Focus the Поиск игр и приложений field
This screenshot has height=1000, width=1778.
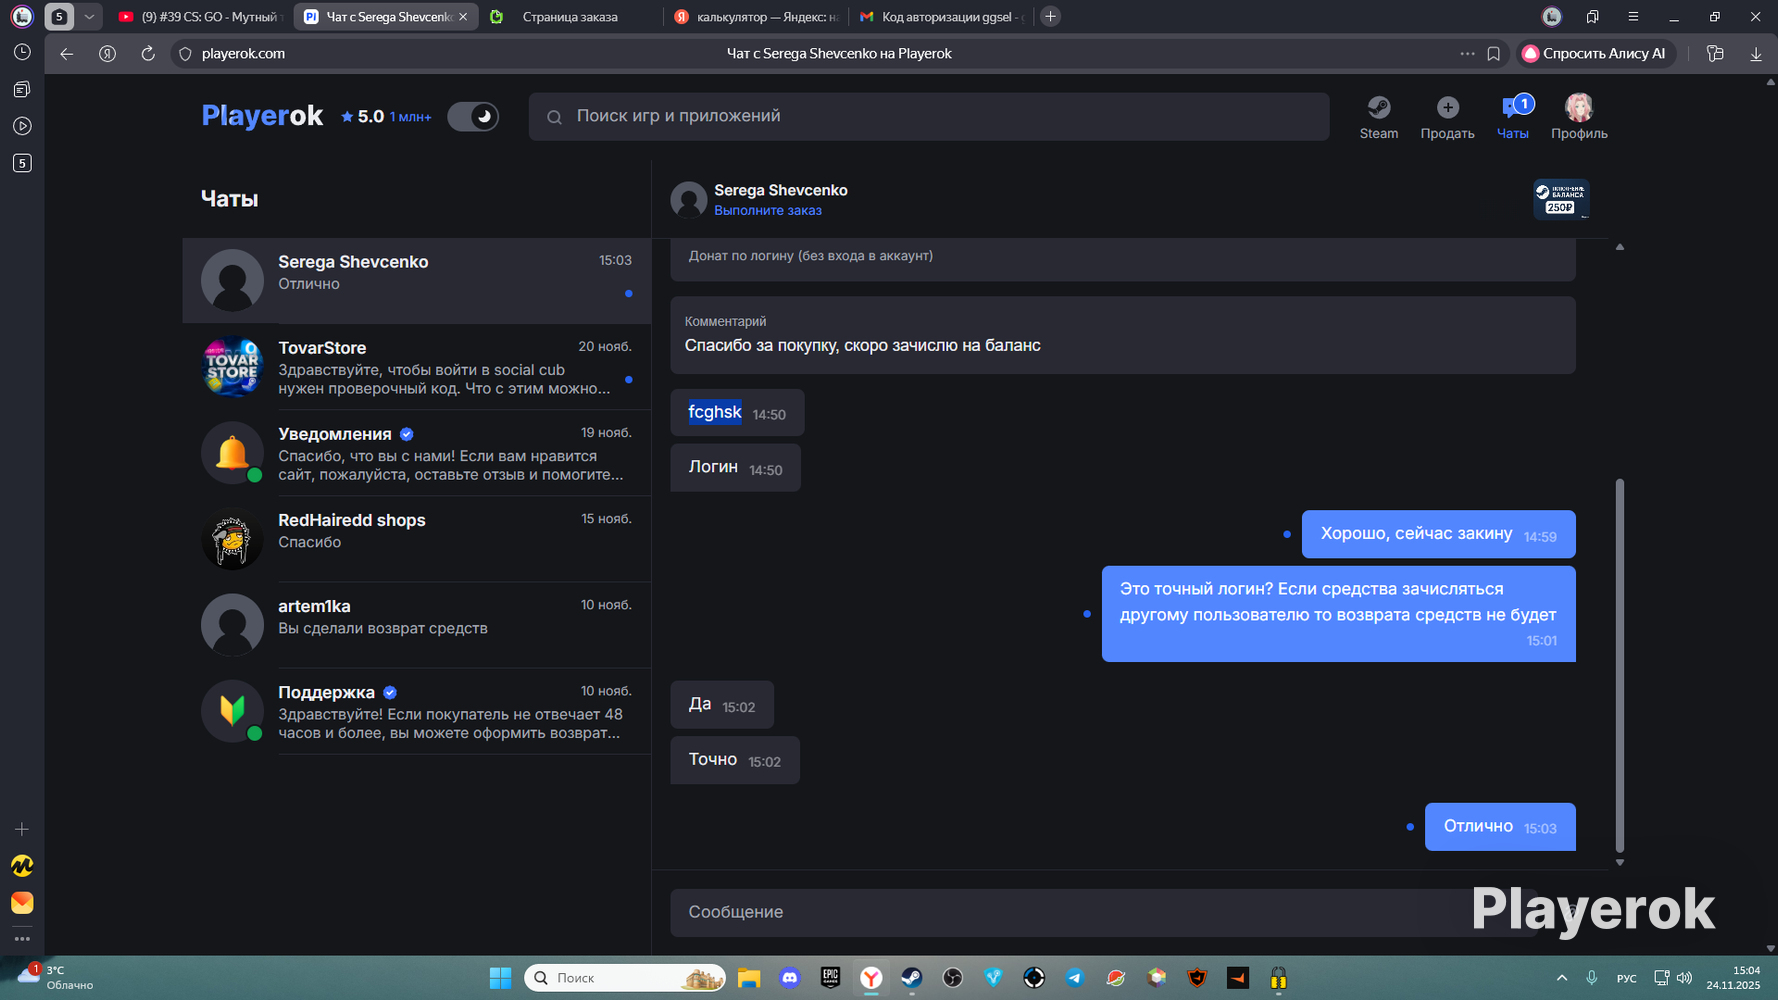pos(929,117)
